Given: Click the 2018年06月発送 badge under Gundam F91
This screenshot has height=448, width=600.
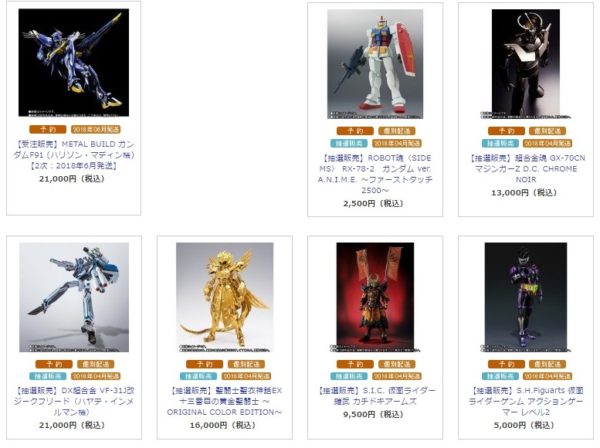Looking at the screenshot, I should click(x=96, y=130).
